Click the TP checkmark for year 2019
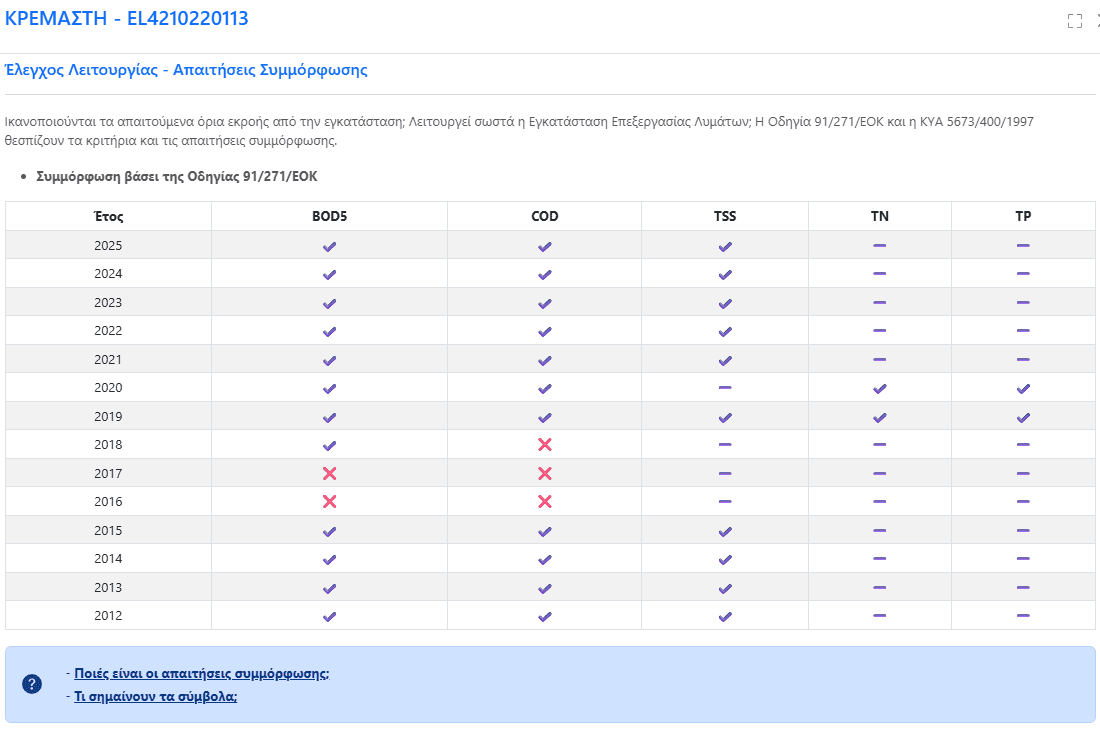Image resolution: width=1100 pixels, height=736 pixels. 1023,417
